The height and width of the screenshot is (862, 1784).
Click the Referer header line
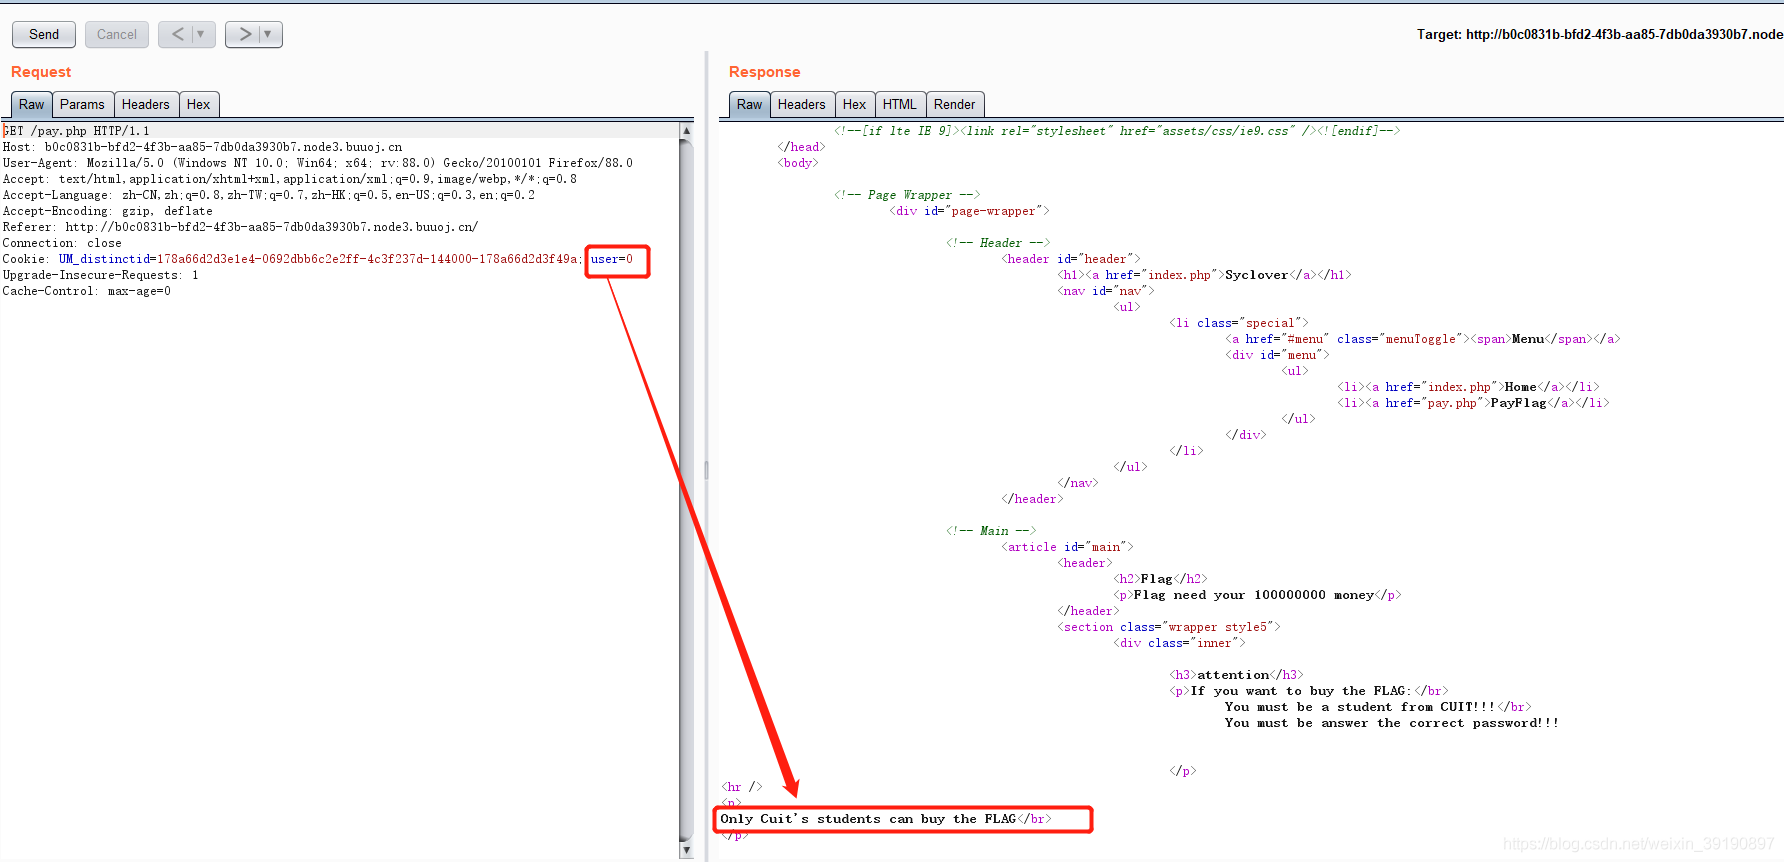point(240,227)
